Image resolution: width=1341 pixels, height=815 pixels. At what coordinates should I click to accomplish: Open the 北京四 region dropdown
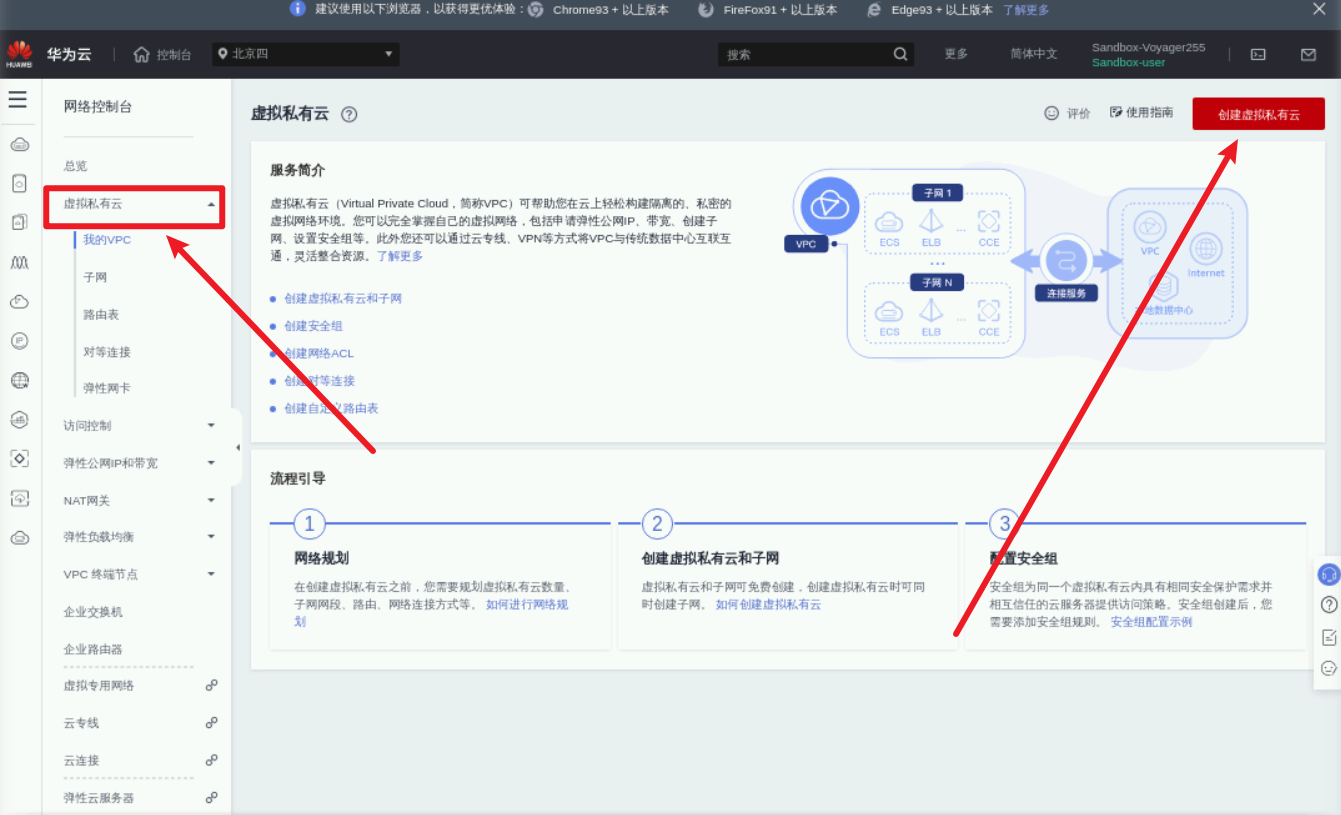306,54
